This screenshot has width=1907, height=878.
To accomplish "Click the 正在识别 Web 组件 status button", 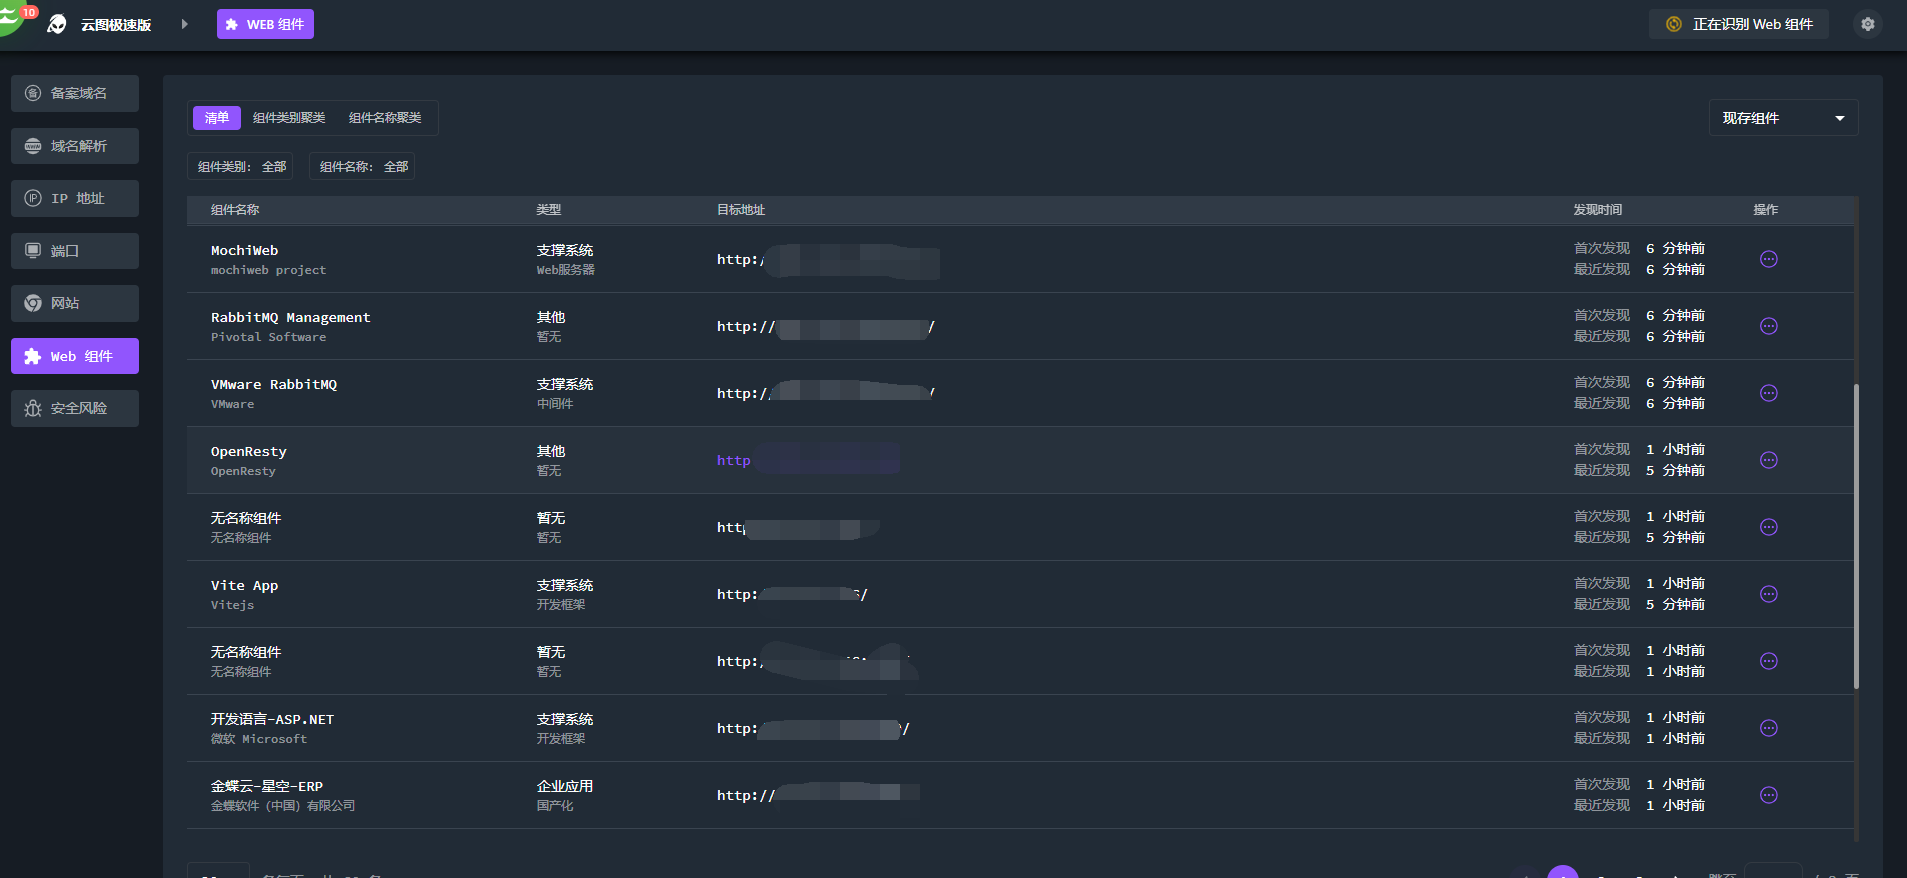I will 1738,24.
